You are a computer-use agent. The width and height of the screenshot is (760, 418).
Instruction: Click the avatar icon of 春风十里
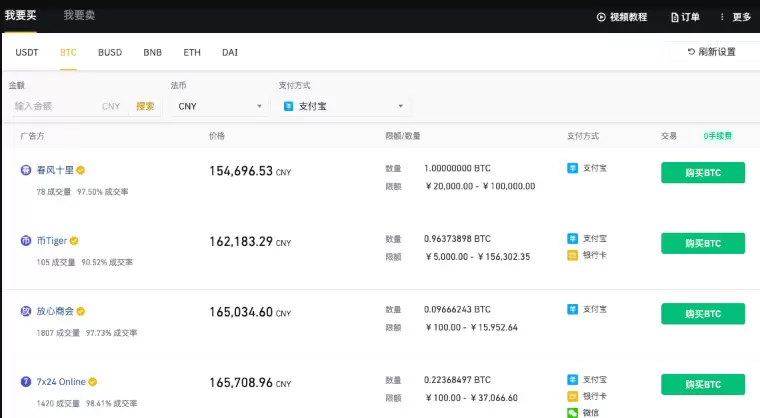point(26,170)
